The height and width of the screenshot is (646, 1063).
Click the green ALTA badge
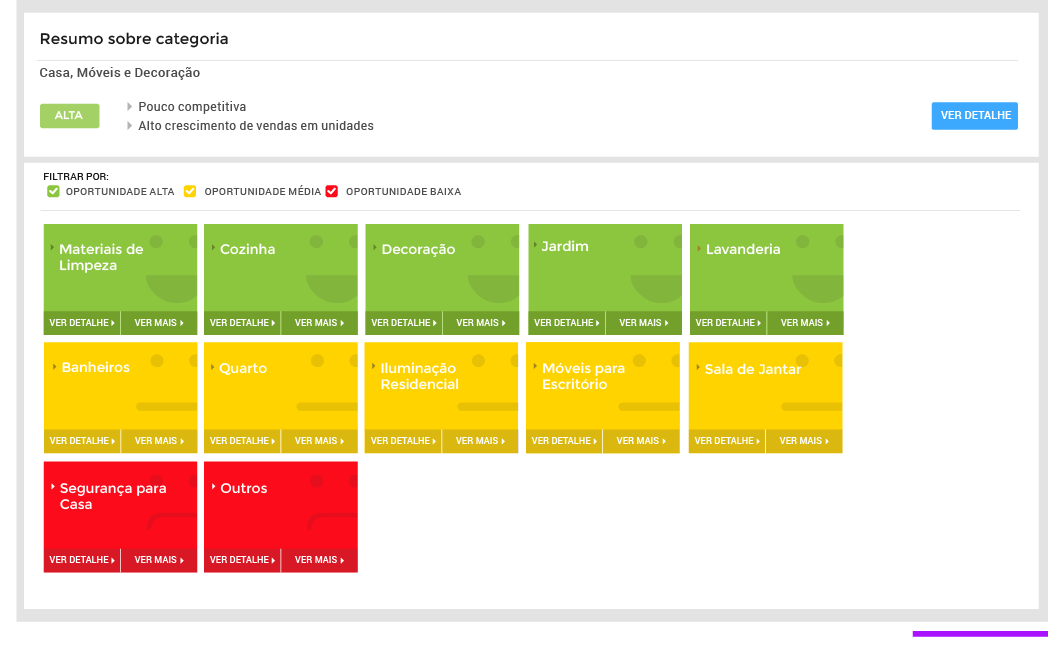69,116
